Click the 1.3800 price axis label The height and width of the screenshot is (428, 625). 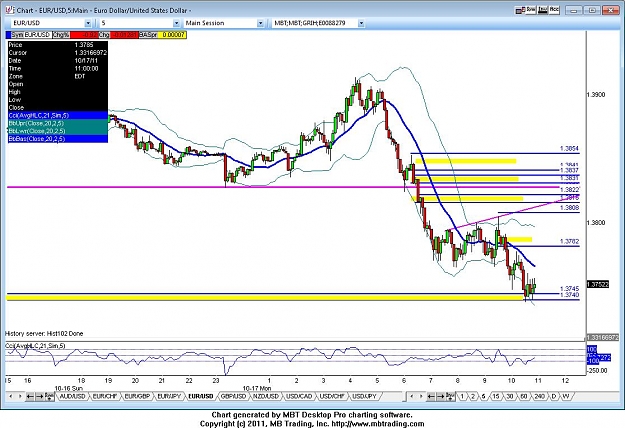click(596, 223)
